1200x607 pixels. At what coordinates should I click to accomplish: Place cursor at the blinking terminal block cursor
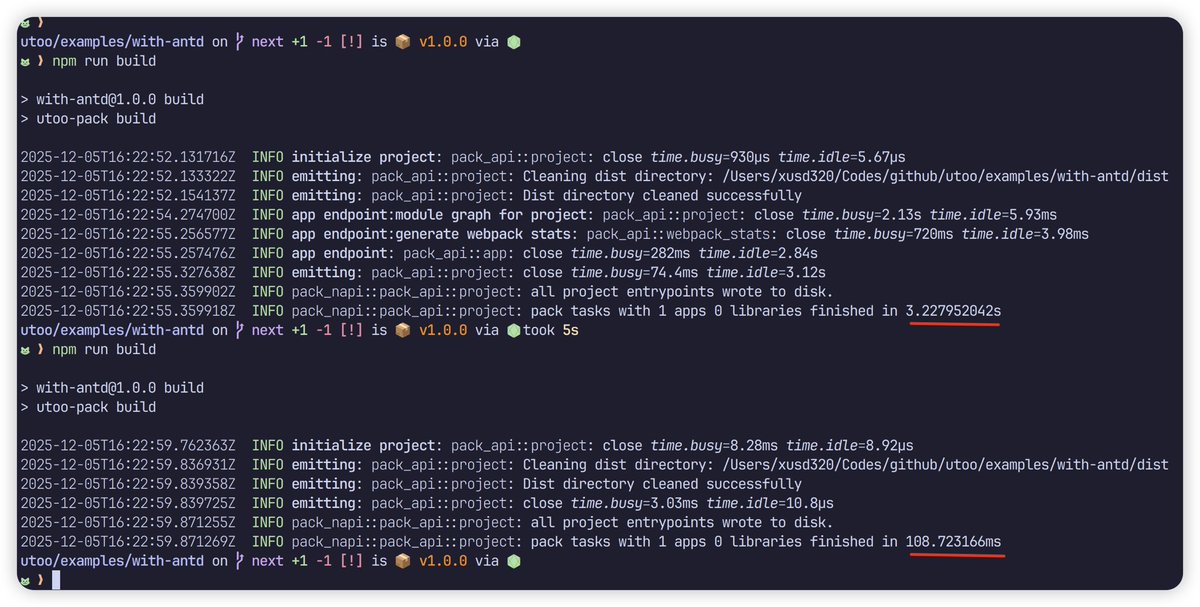[57, 580]
